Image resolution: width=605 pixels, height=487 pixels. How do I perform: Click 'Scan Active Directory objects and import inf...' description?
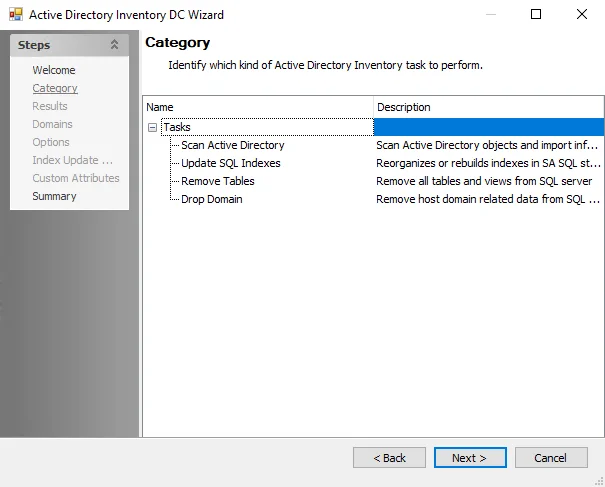487,145
